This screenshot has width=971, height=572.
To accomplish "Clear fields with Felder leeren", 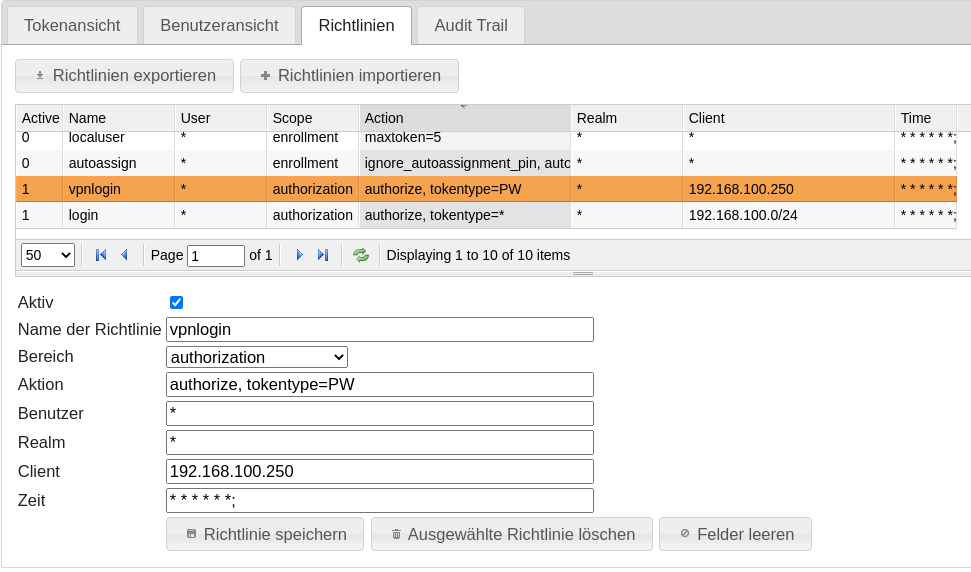I will [735, 534].
